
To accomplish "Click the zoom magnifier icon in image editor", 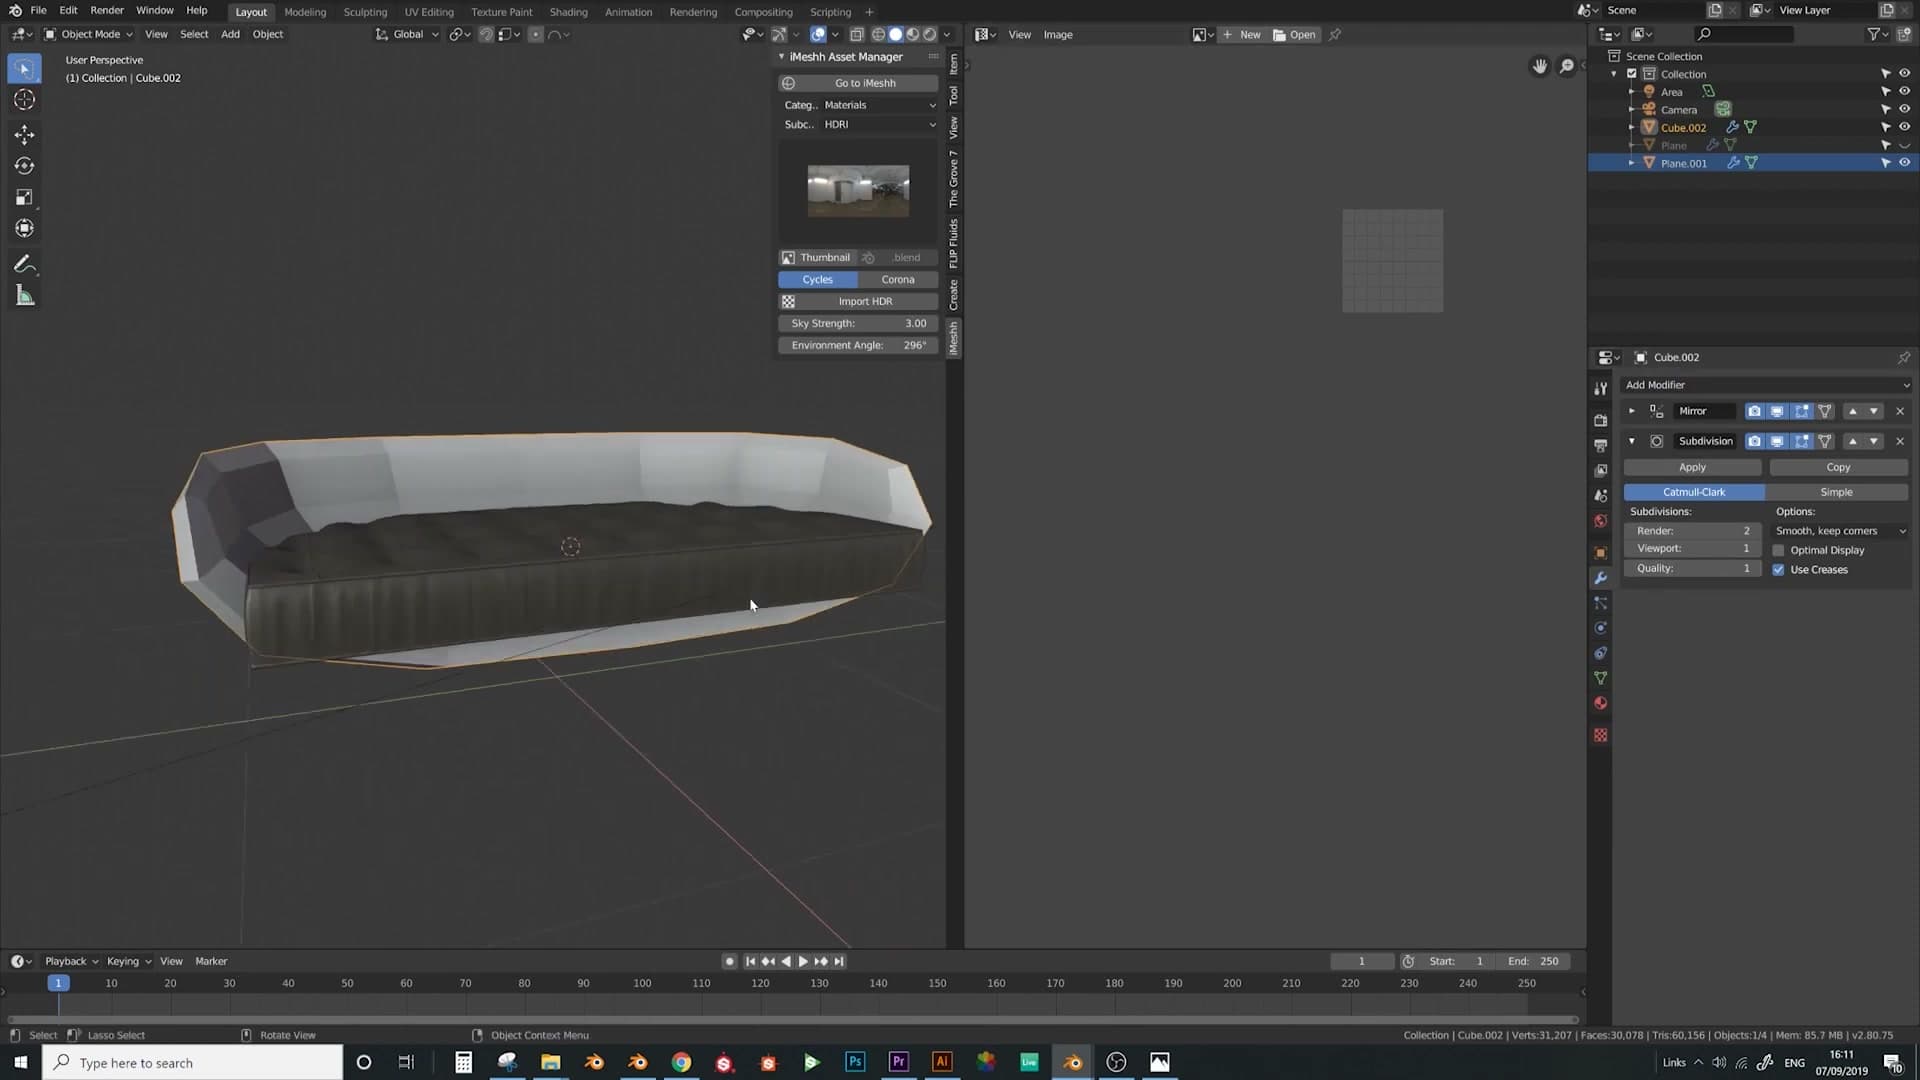I will [1567, 66].
